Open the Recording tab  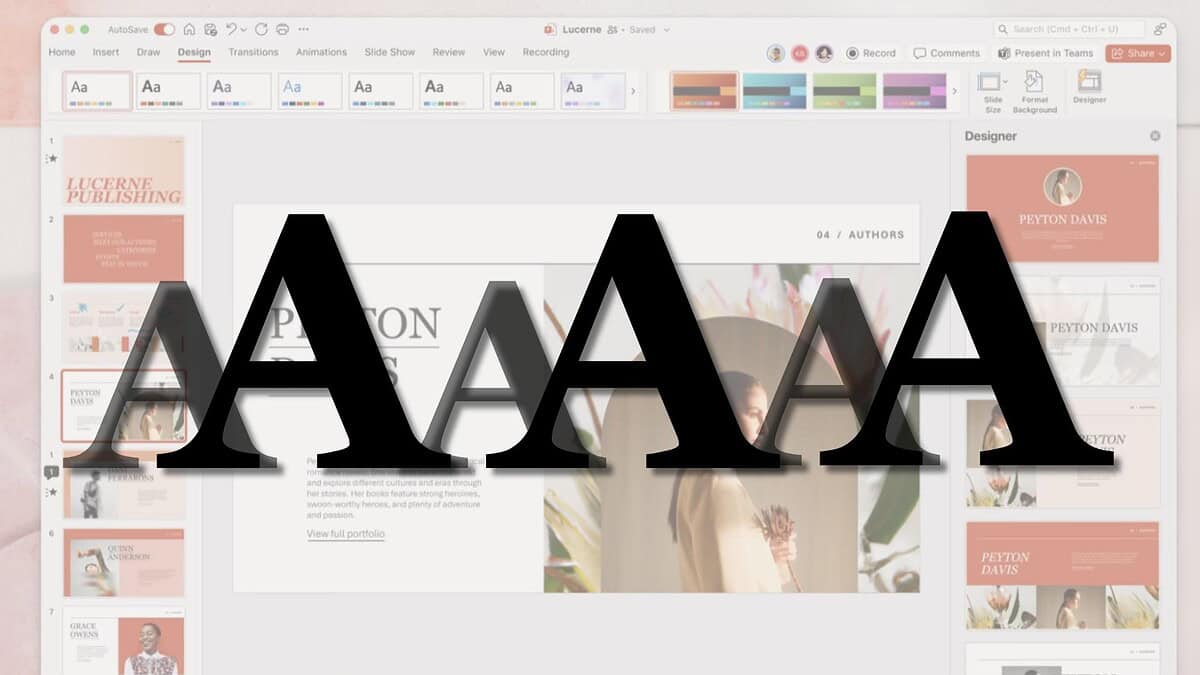coord(546,52)
